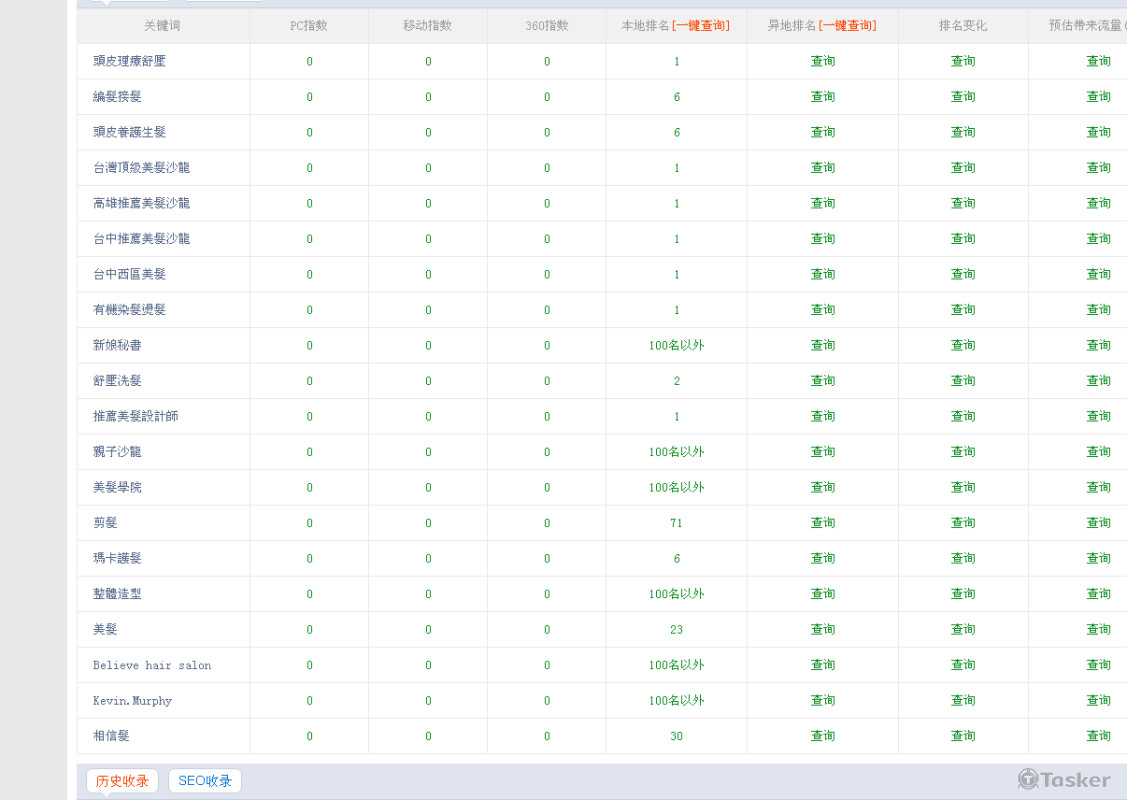Viewport: 1127px width, 800px height.
Task: Click 一键查询 next to 本地排名
Action: point(701,26)
